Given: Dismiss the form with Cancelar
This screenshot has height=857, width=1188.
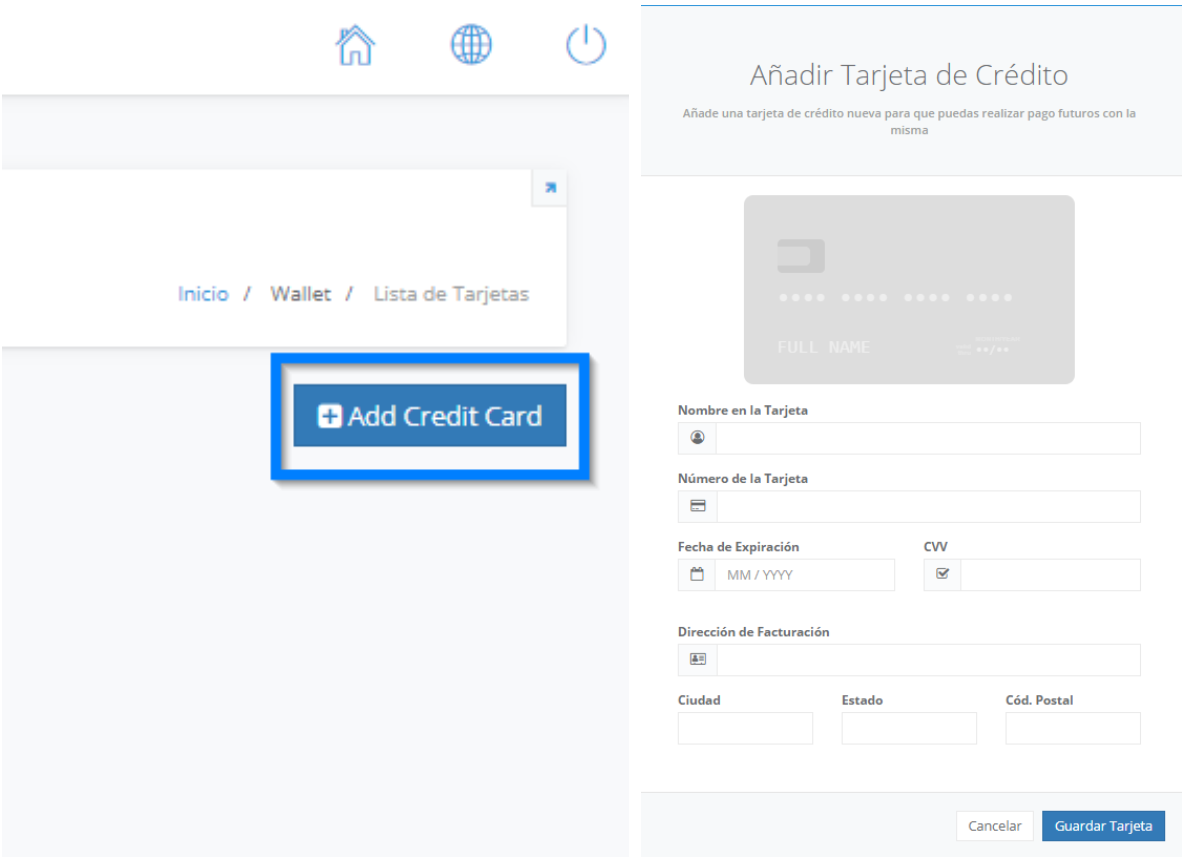Looking at the screenshot, I should point(994,826).
